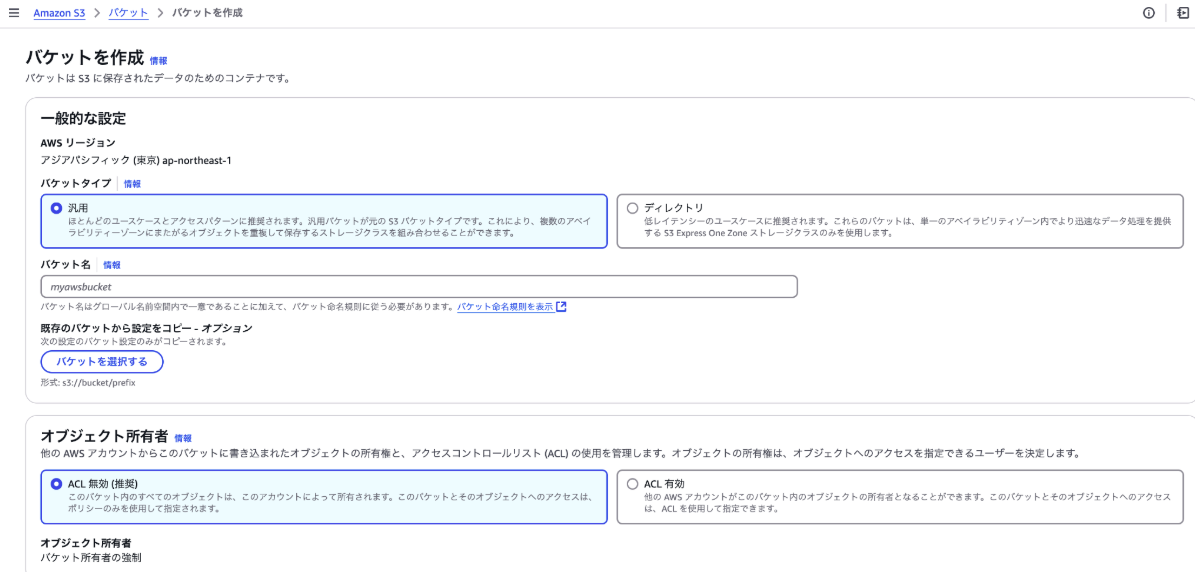The height and width of the screenshot is (572, 1195).
Task: Toggle the side panel icon at top right
Action: pos(1183,13)
